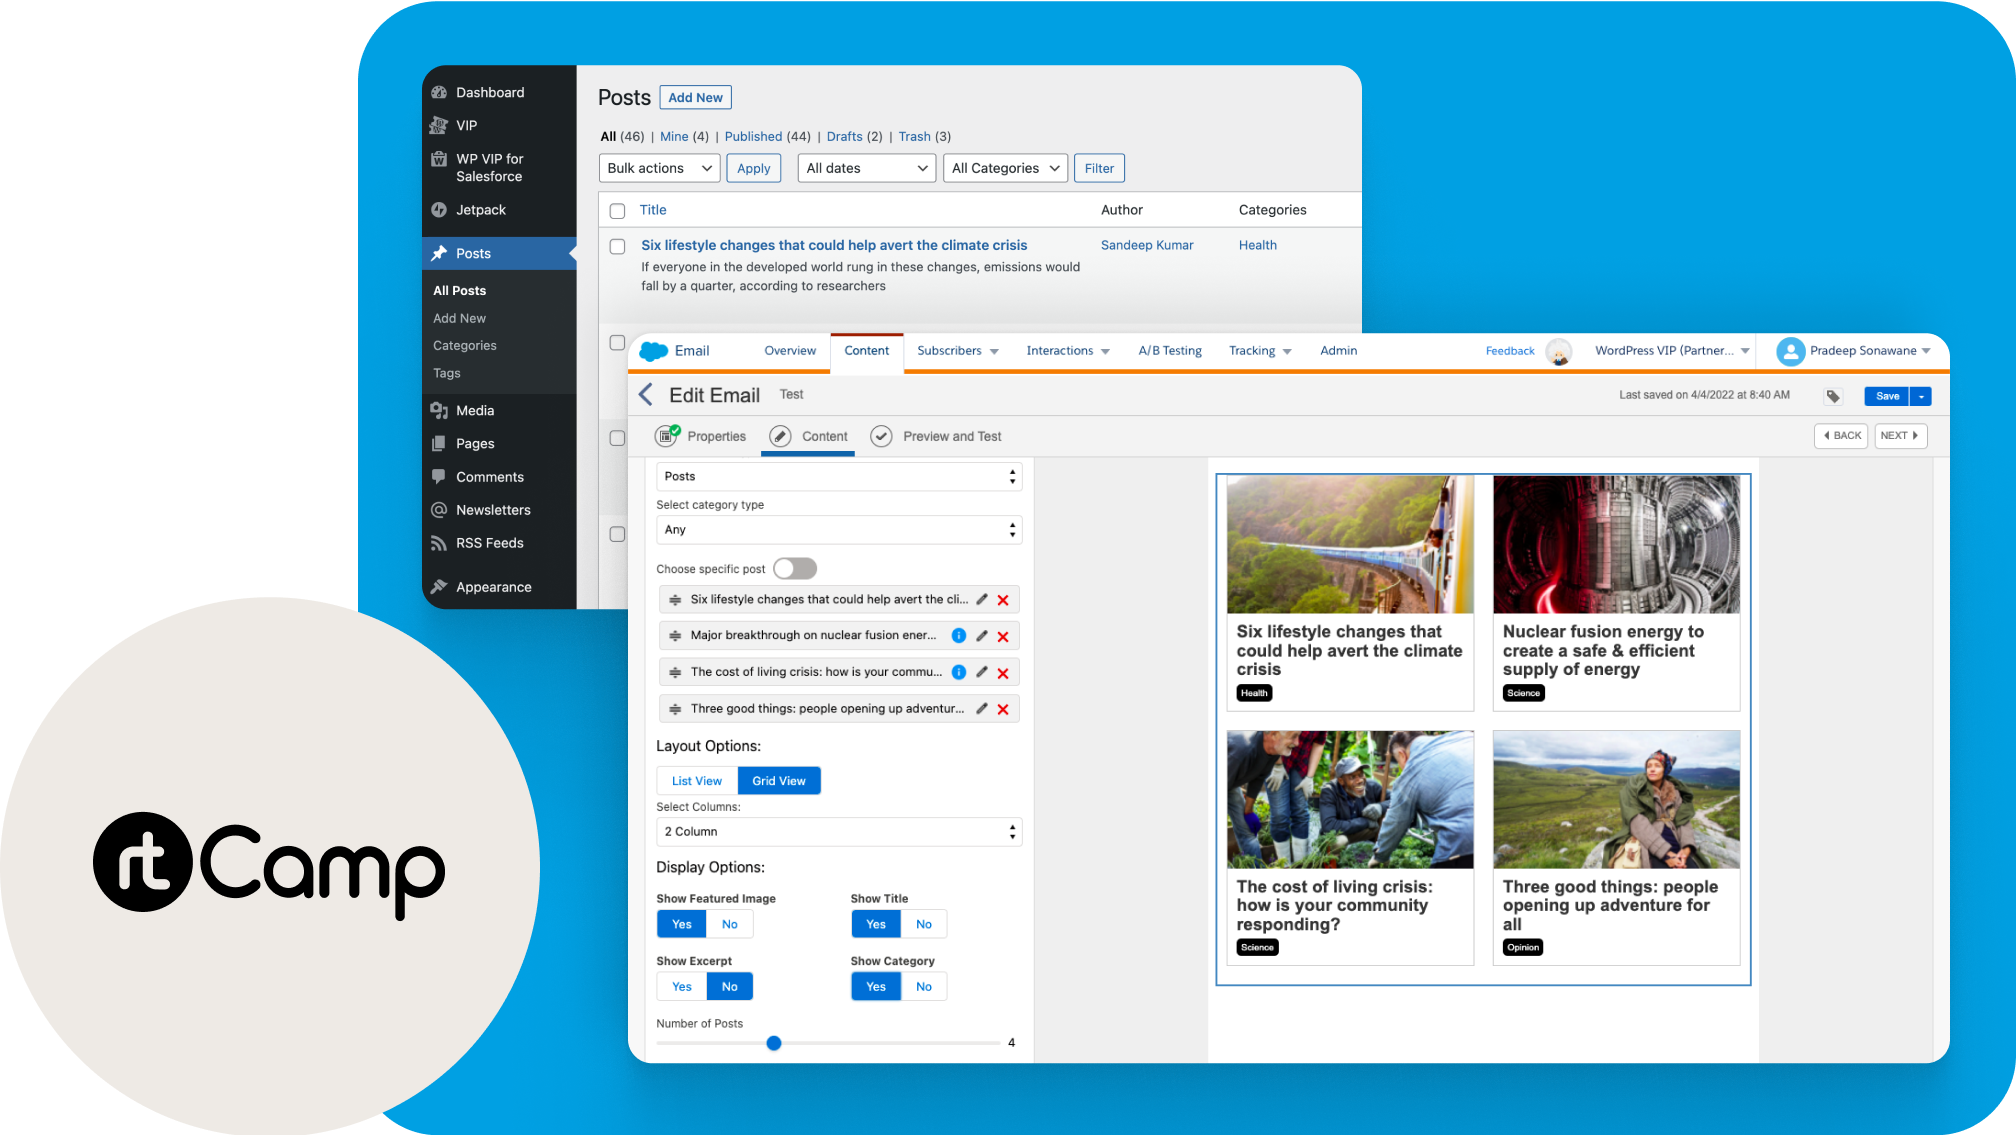
Task: Open Categories submenu under Posts
Action: coord(464,346)
